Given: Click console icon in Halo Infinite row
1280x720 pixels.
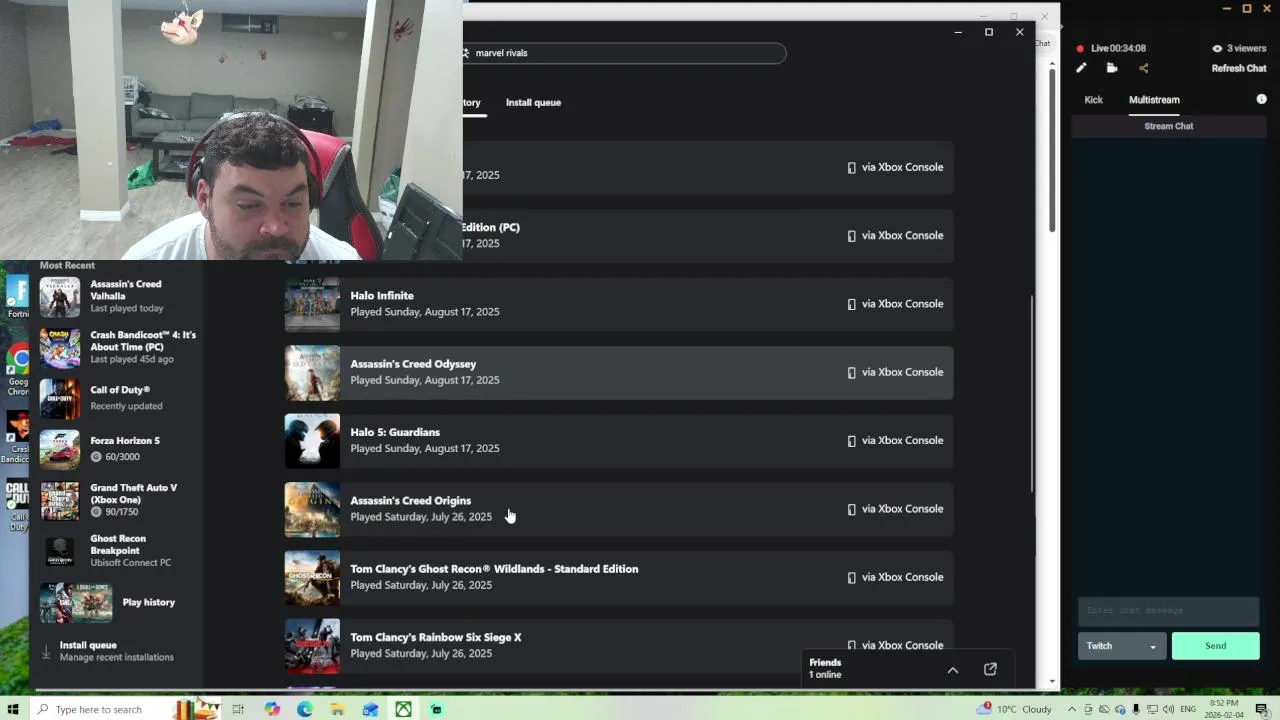Looking at the screenshot, I should click(x=851, y=304).
